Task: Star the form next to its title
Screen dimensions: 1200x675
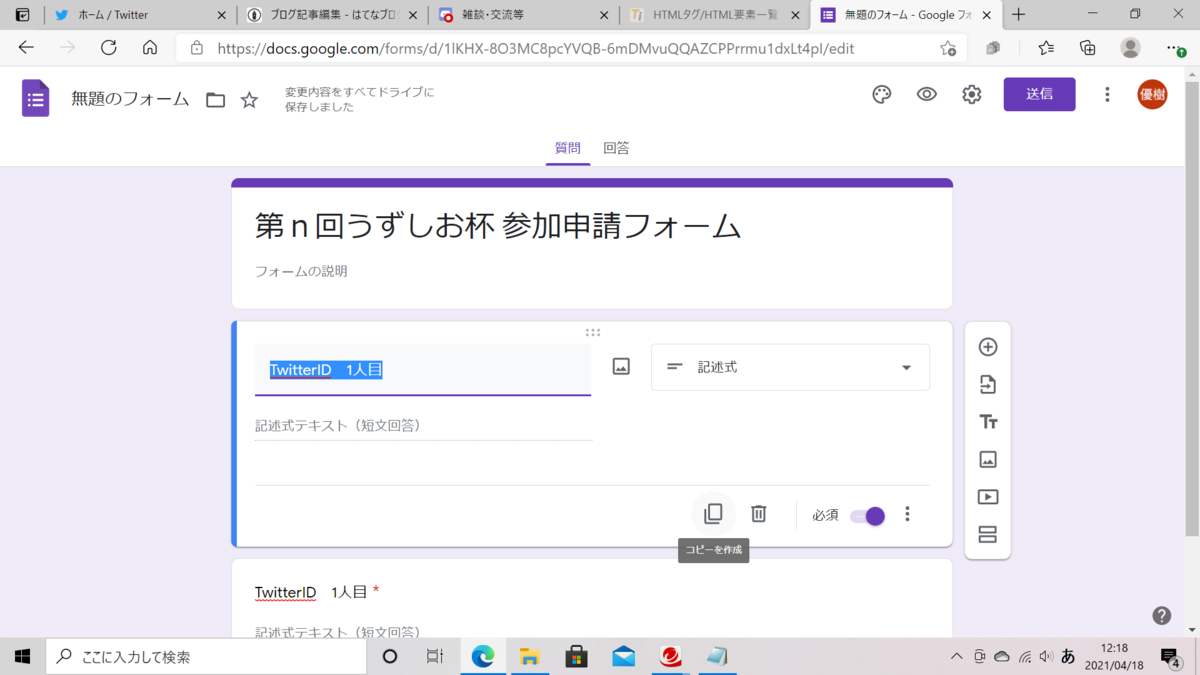Action: coord(249,100)
